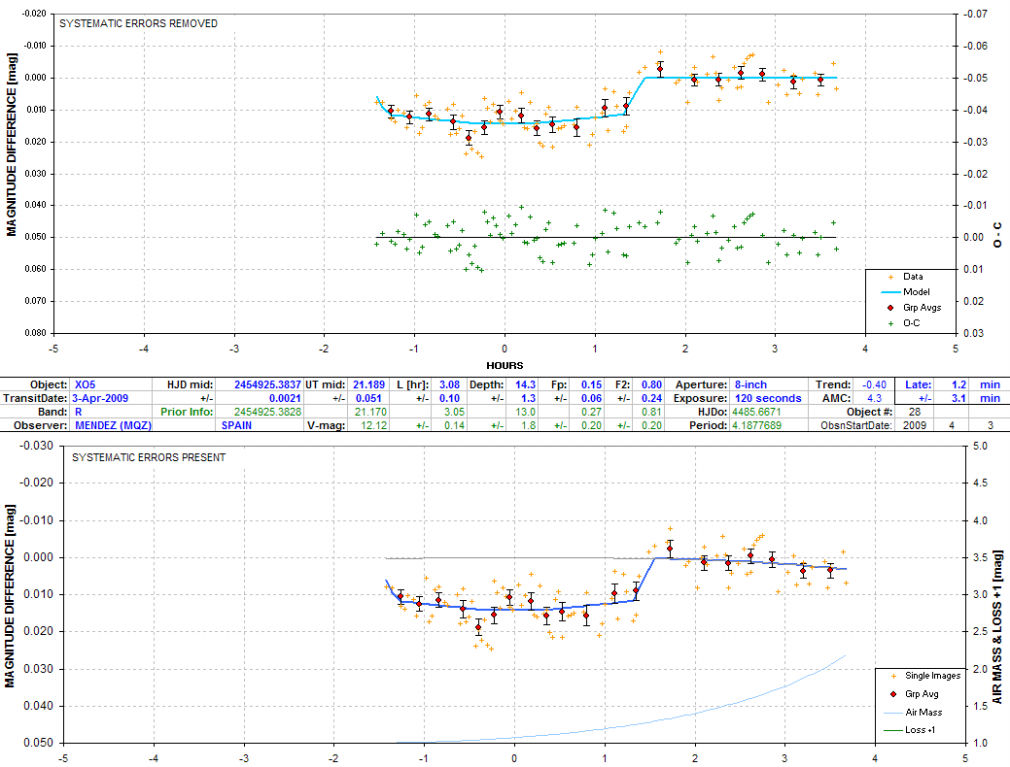The image size is (1010, 767).
Task: Click 'O-C' entry in top chart legend
Action: 911,323
